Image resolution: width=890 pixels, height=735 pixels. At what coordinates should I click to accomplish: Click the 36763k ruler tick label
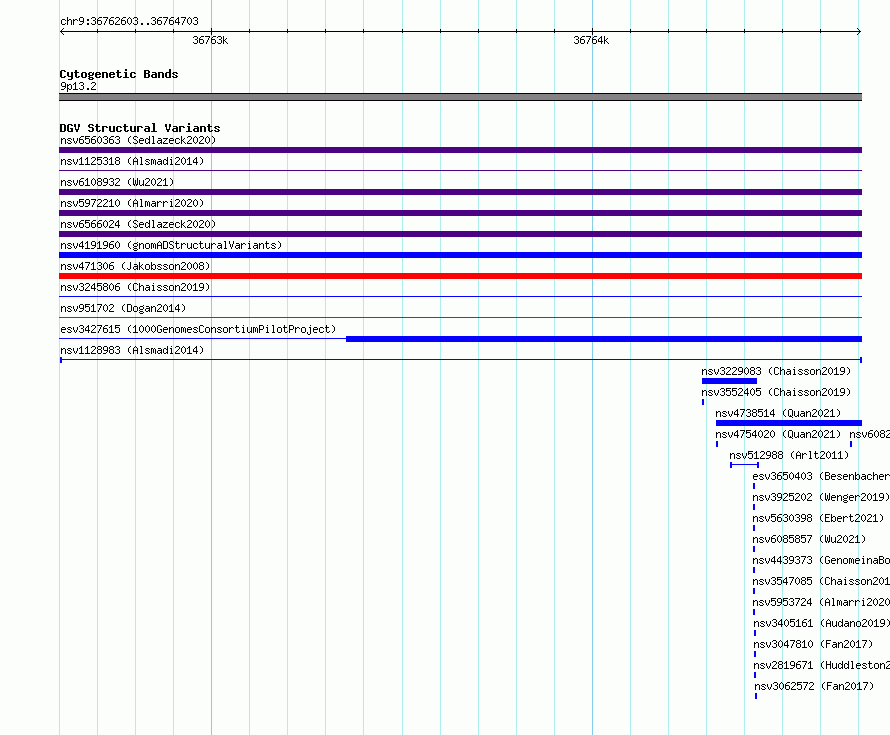point(210,40)
